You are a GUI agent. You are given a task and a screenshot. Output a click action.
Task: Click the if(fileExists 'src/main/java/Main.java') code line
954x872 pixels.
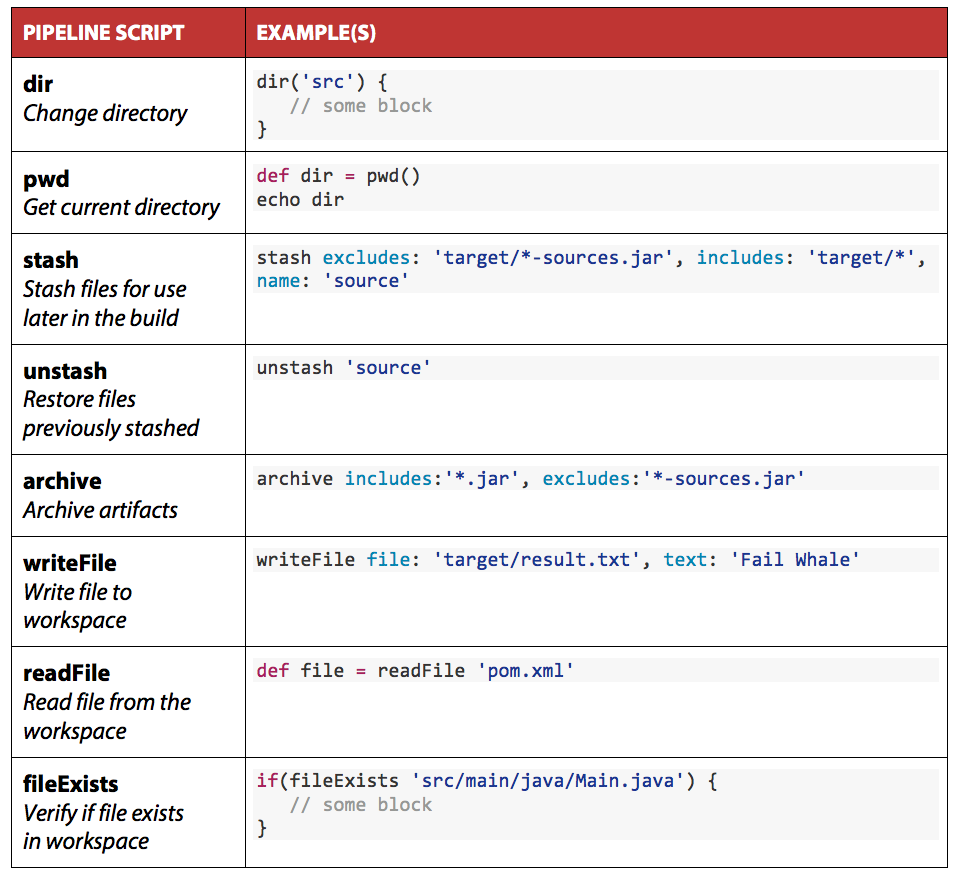pyautogui.click(x=486, y=780)
